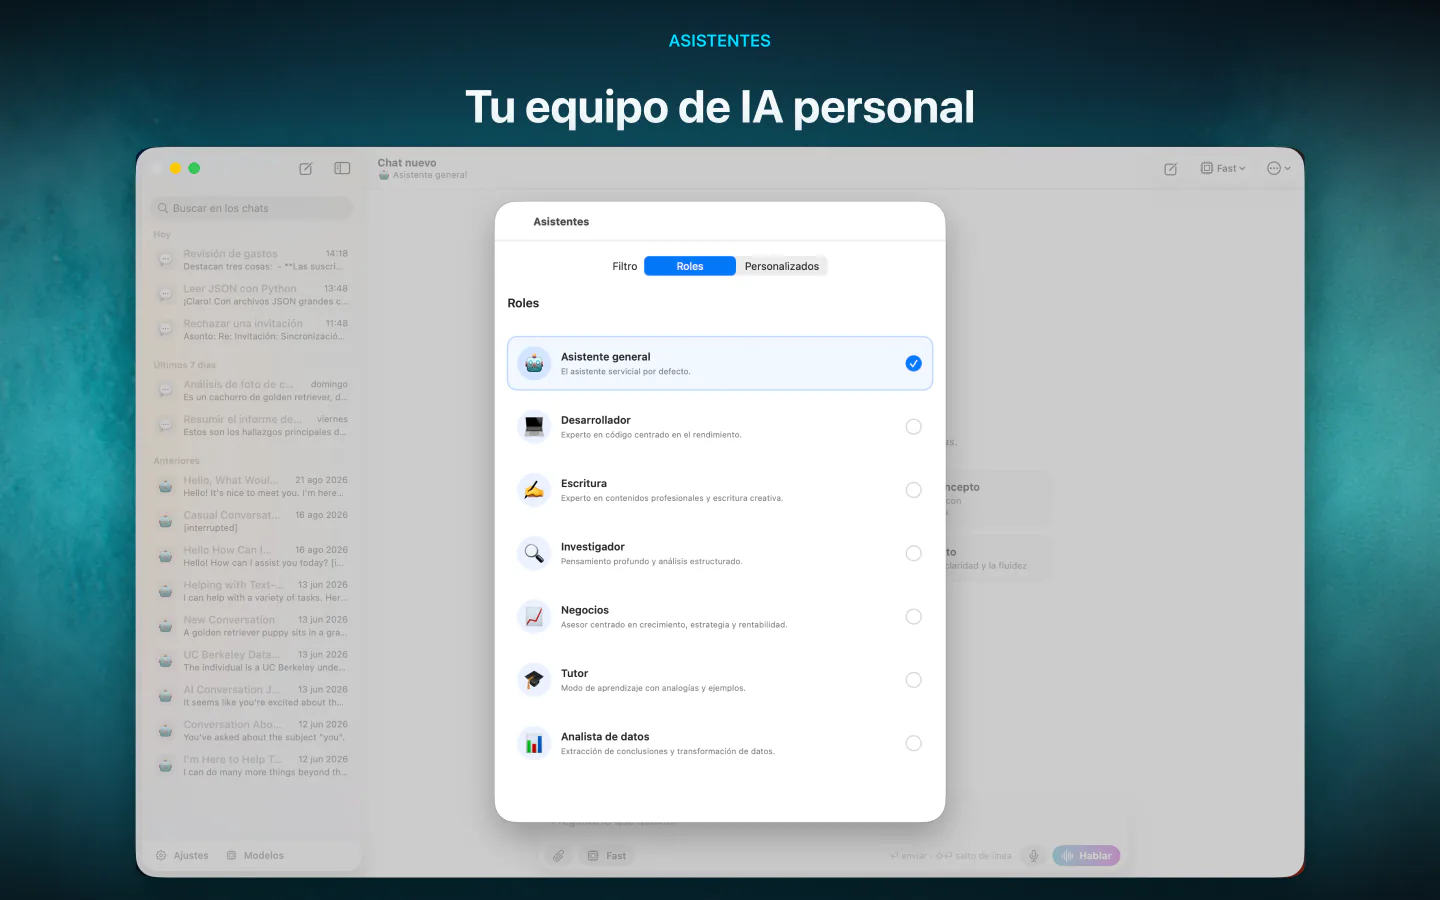
Task: Select the Investigador radio button
Action: (913, 553)
